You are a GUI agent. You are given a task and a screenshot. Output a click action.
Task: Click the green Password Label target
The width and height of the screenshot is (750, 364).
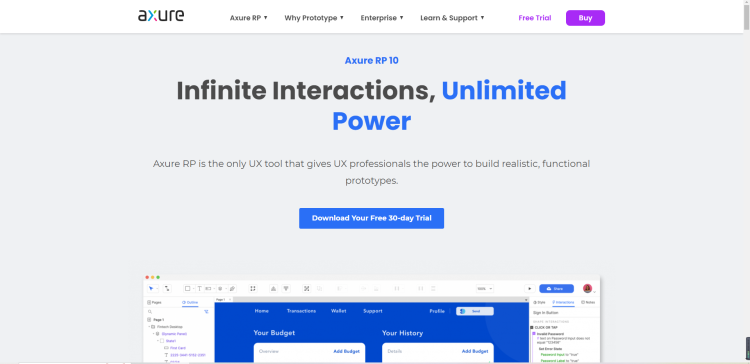(552, 360)
